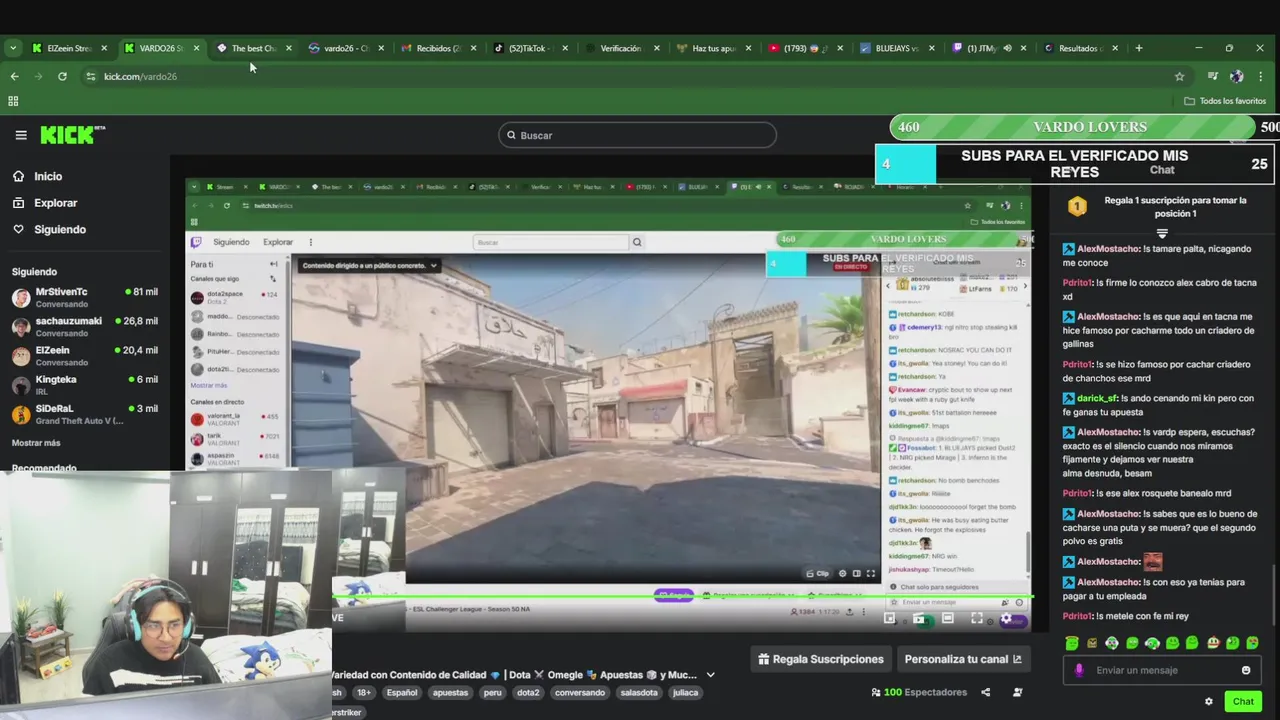Expand followed list with Mostrar más
Viewport: 1280px width, 720px height.
[x=36, y=443]
